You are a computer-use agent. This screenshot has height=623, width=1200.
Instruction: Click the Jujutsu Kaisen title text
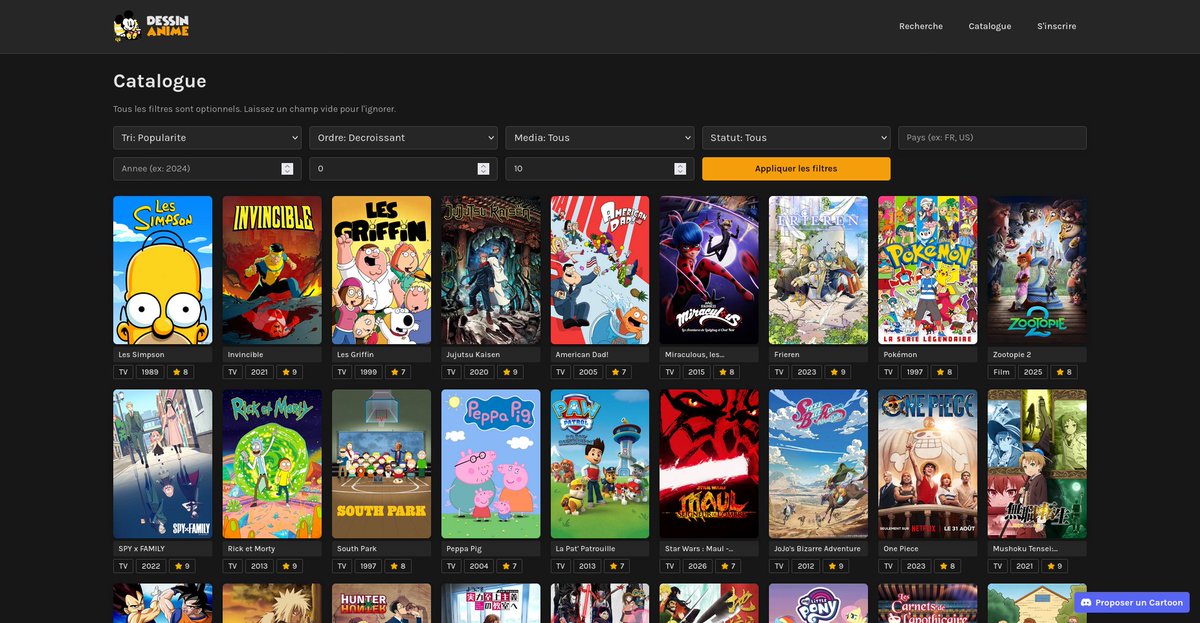pyautogui.click(x=473, y=354)
